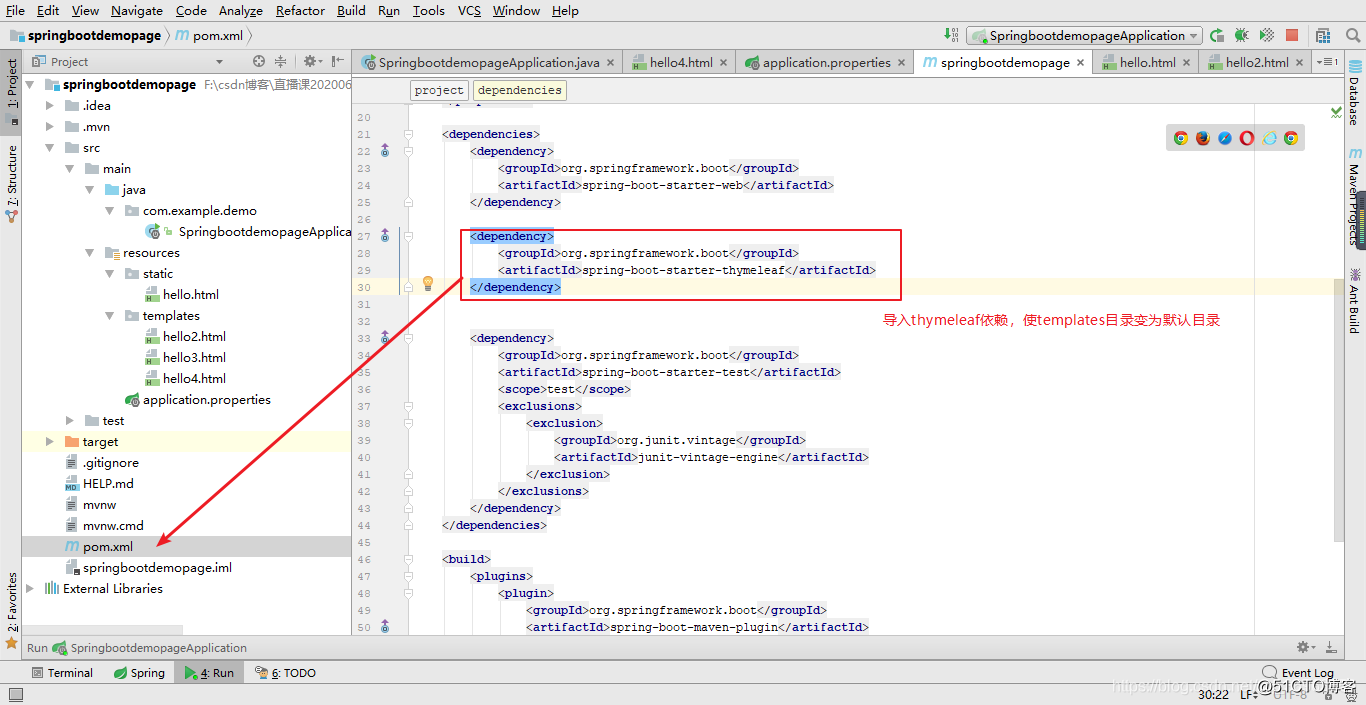This screenshot has width=1366, height=705.
Task: Open the Project panel gear settings dropdown
Action: click(x=312, y=61)
